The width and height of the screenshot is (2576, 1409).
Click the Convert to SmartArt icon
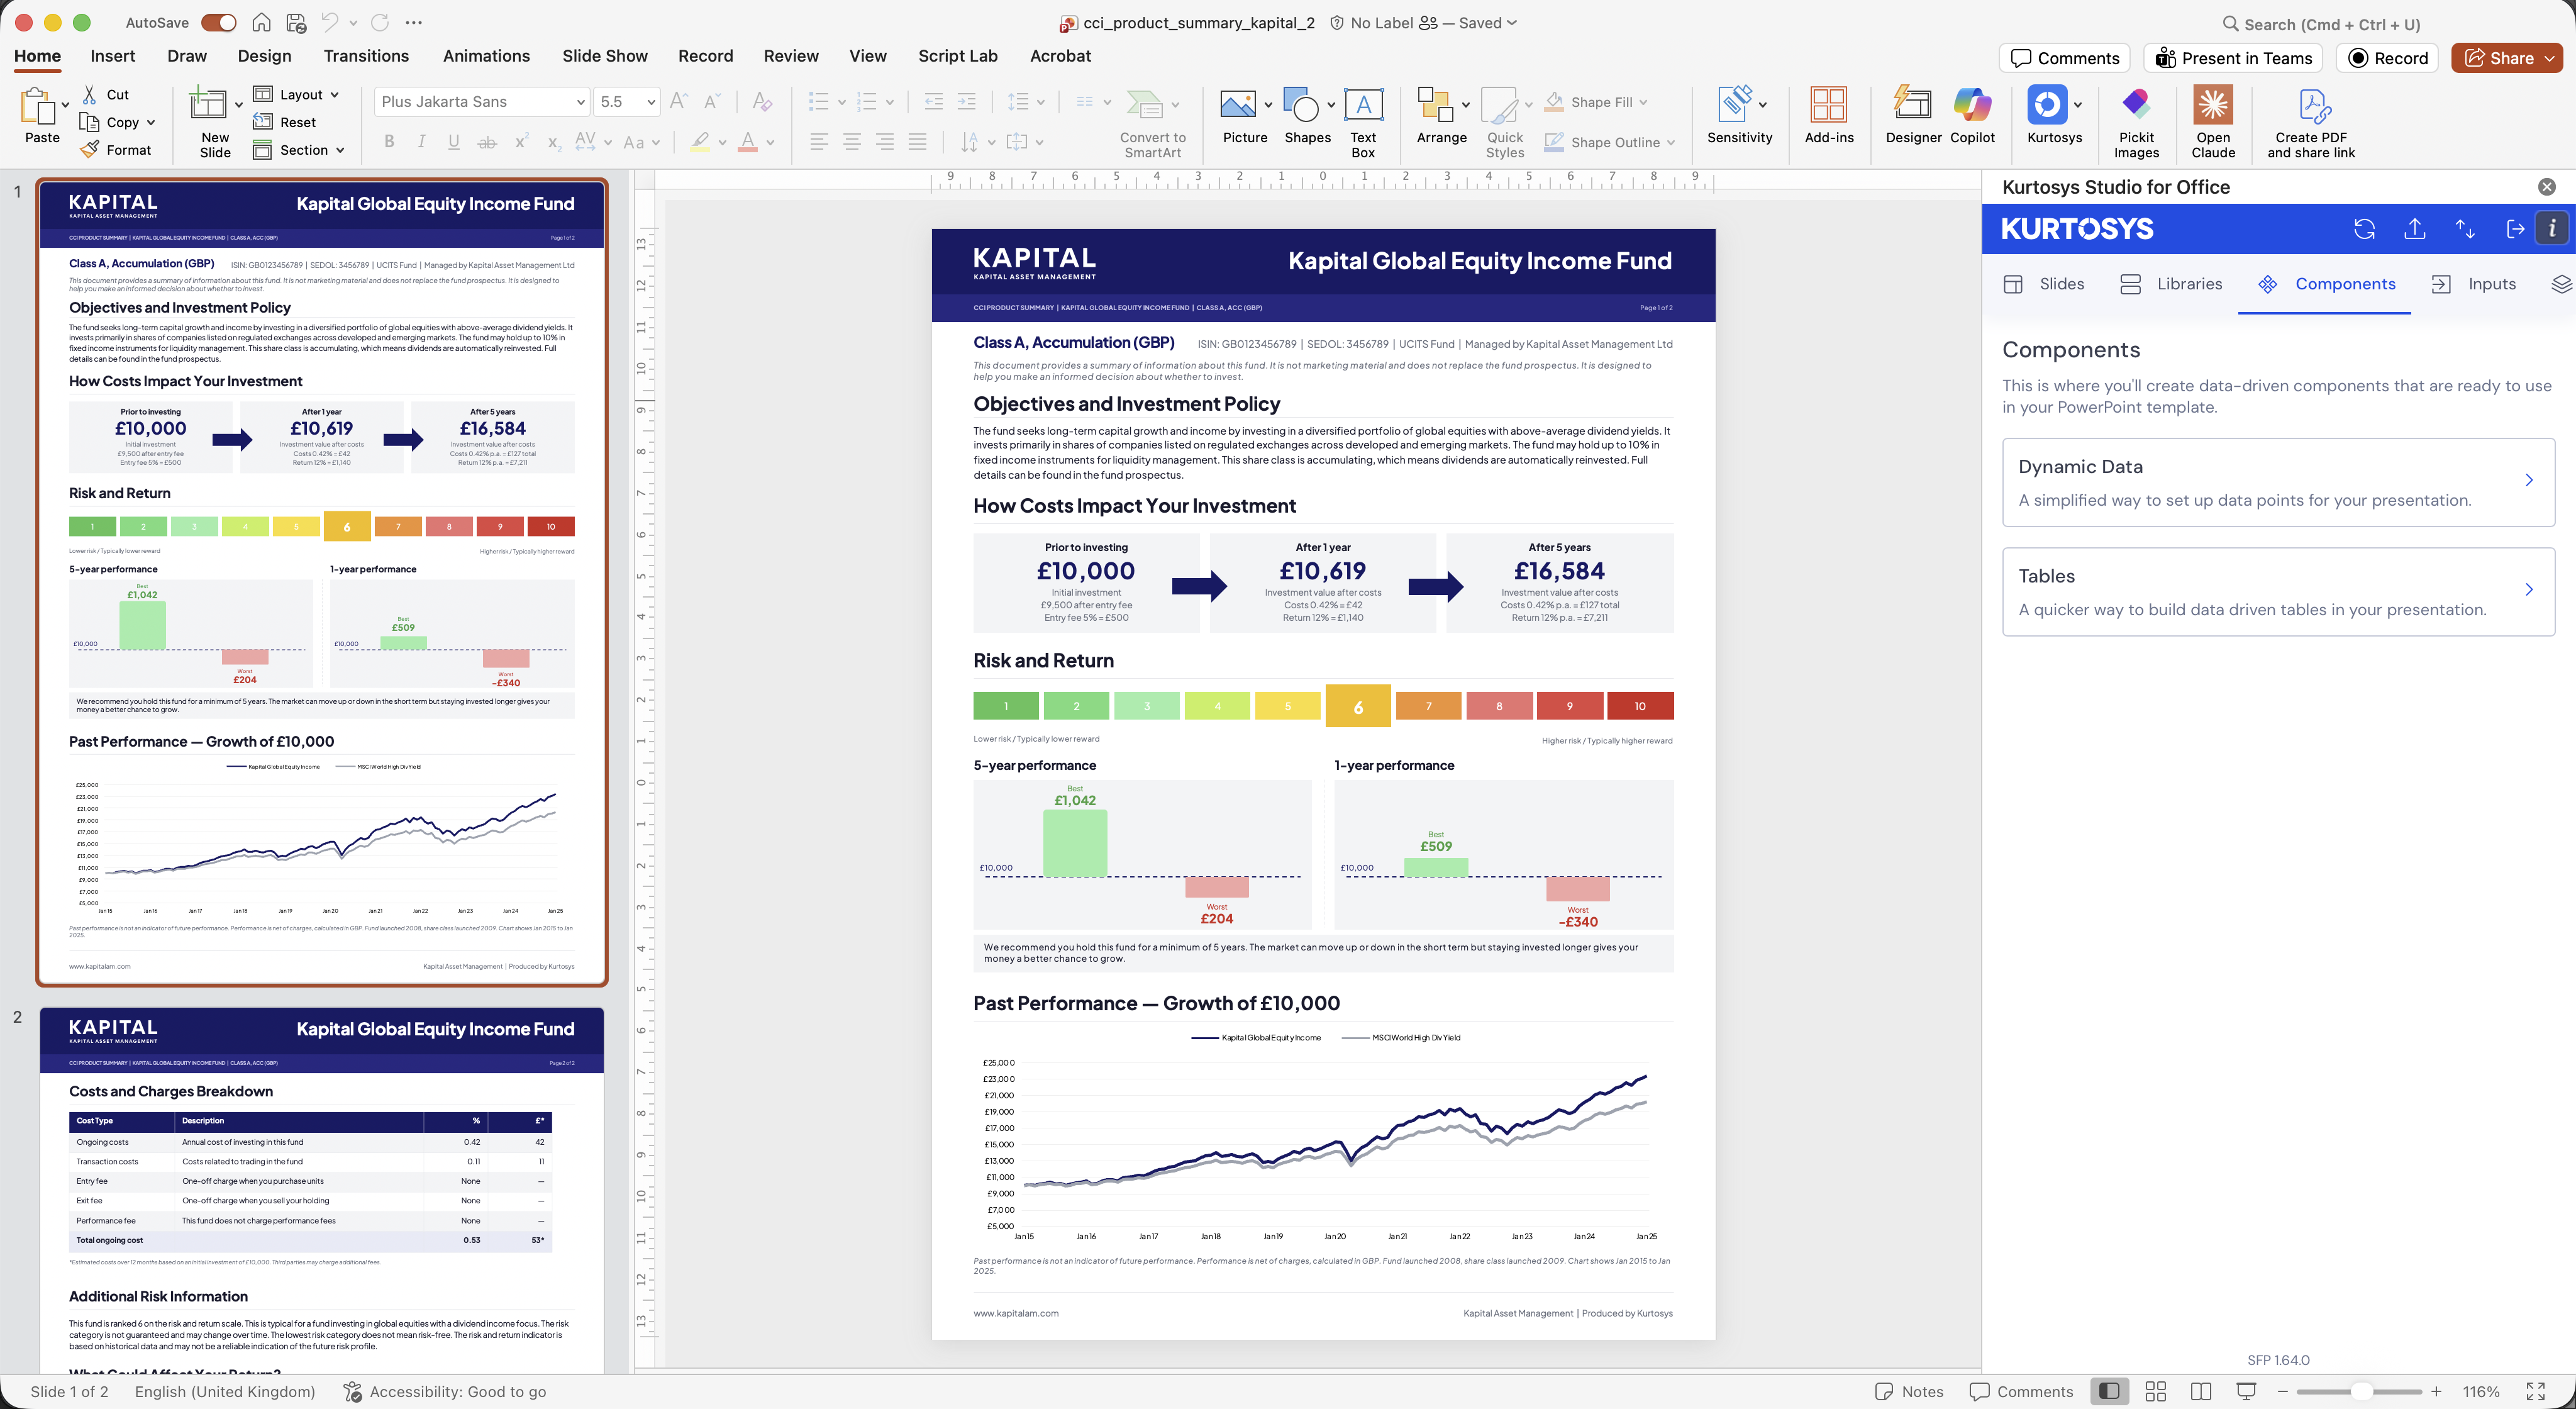pyautogui.click(x=1144, y=103)
